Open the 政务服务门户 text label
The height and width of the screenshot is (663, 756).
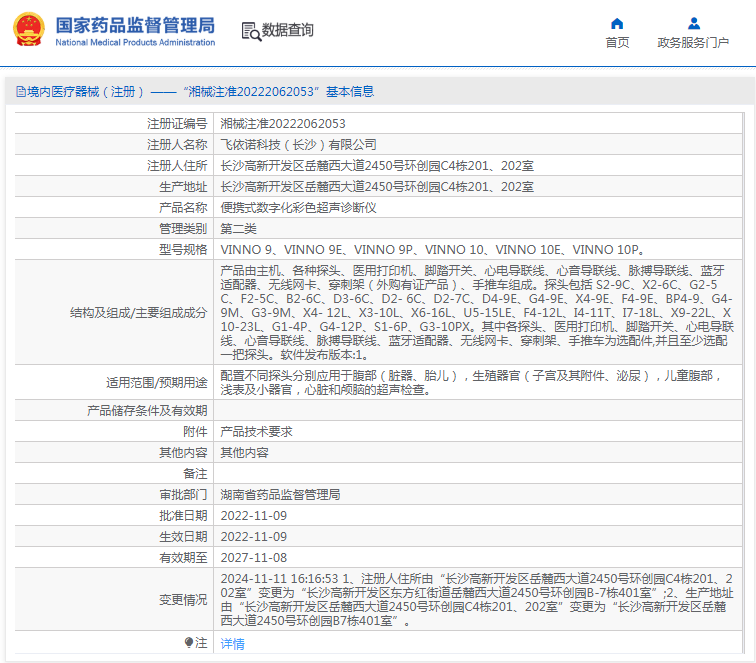point(693,42)
